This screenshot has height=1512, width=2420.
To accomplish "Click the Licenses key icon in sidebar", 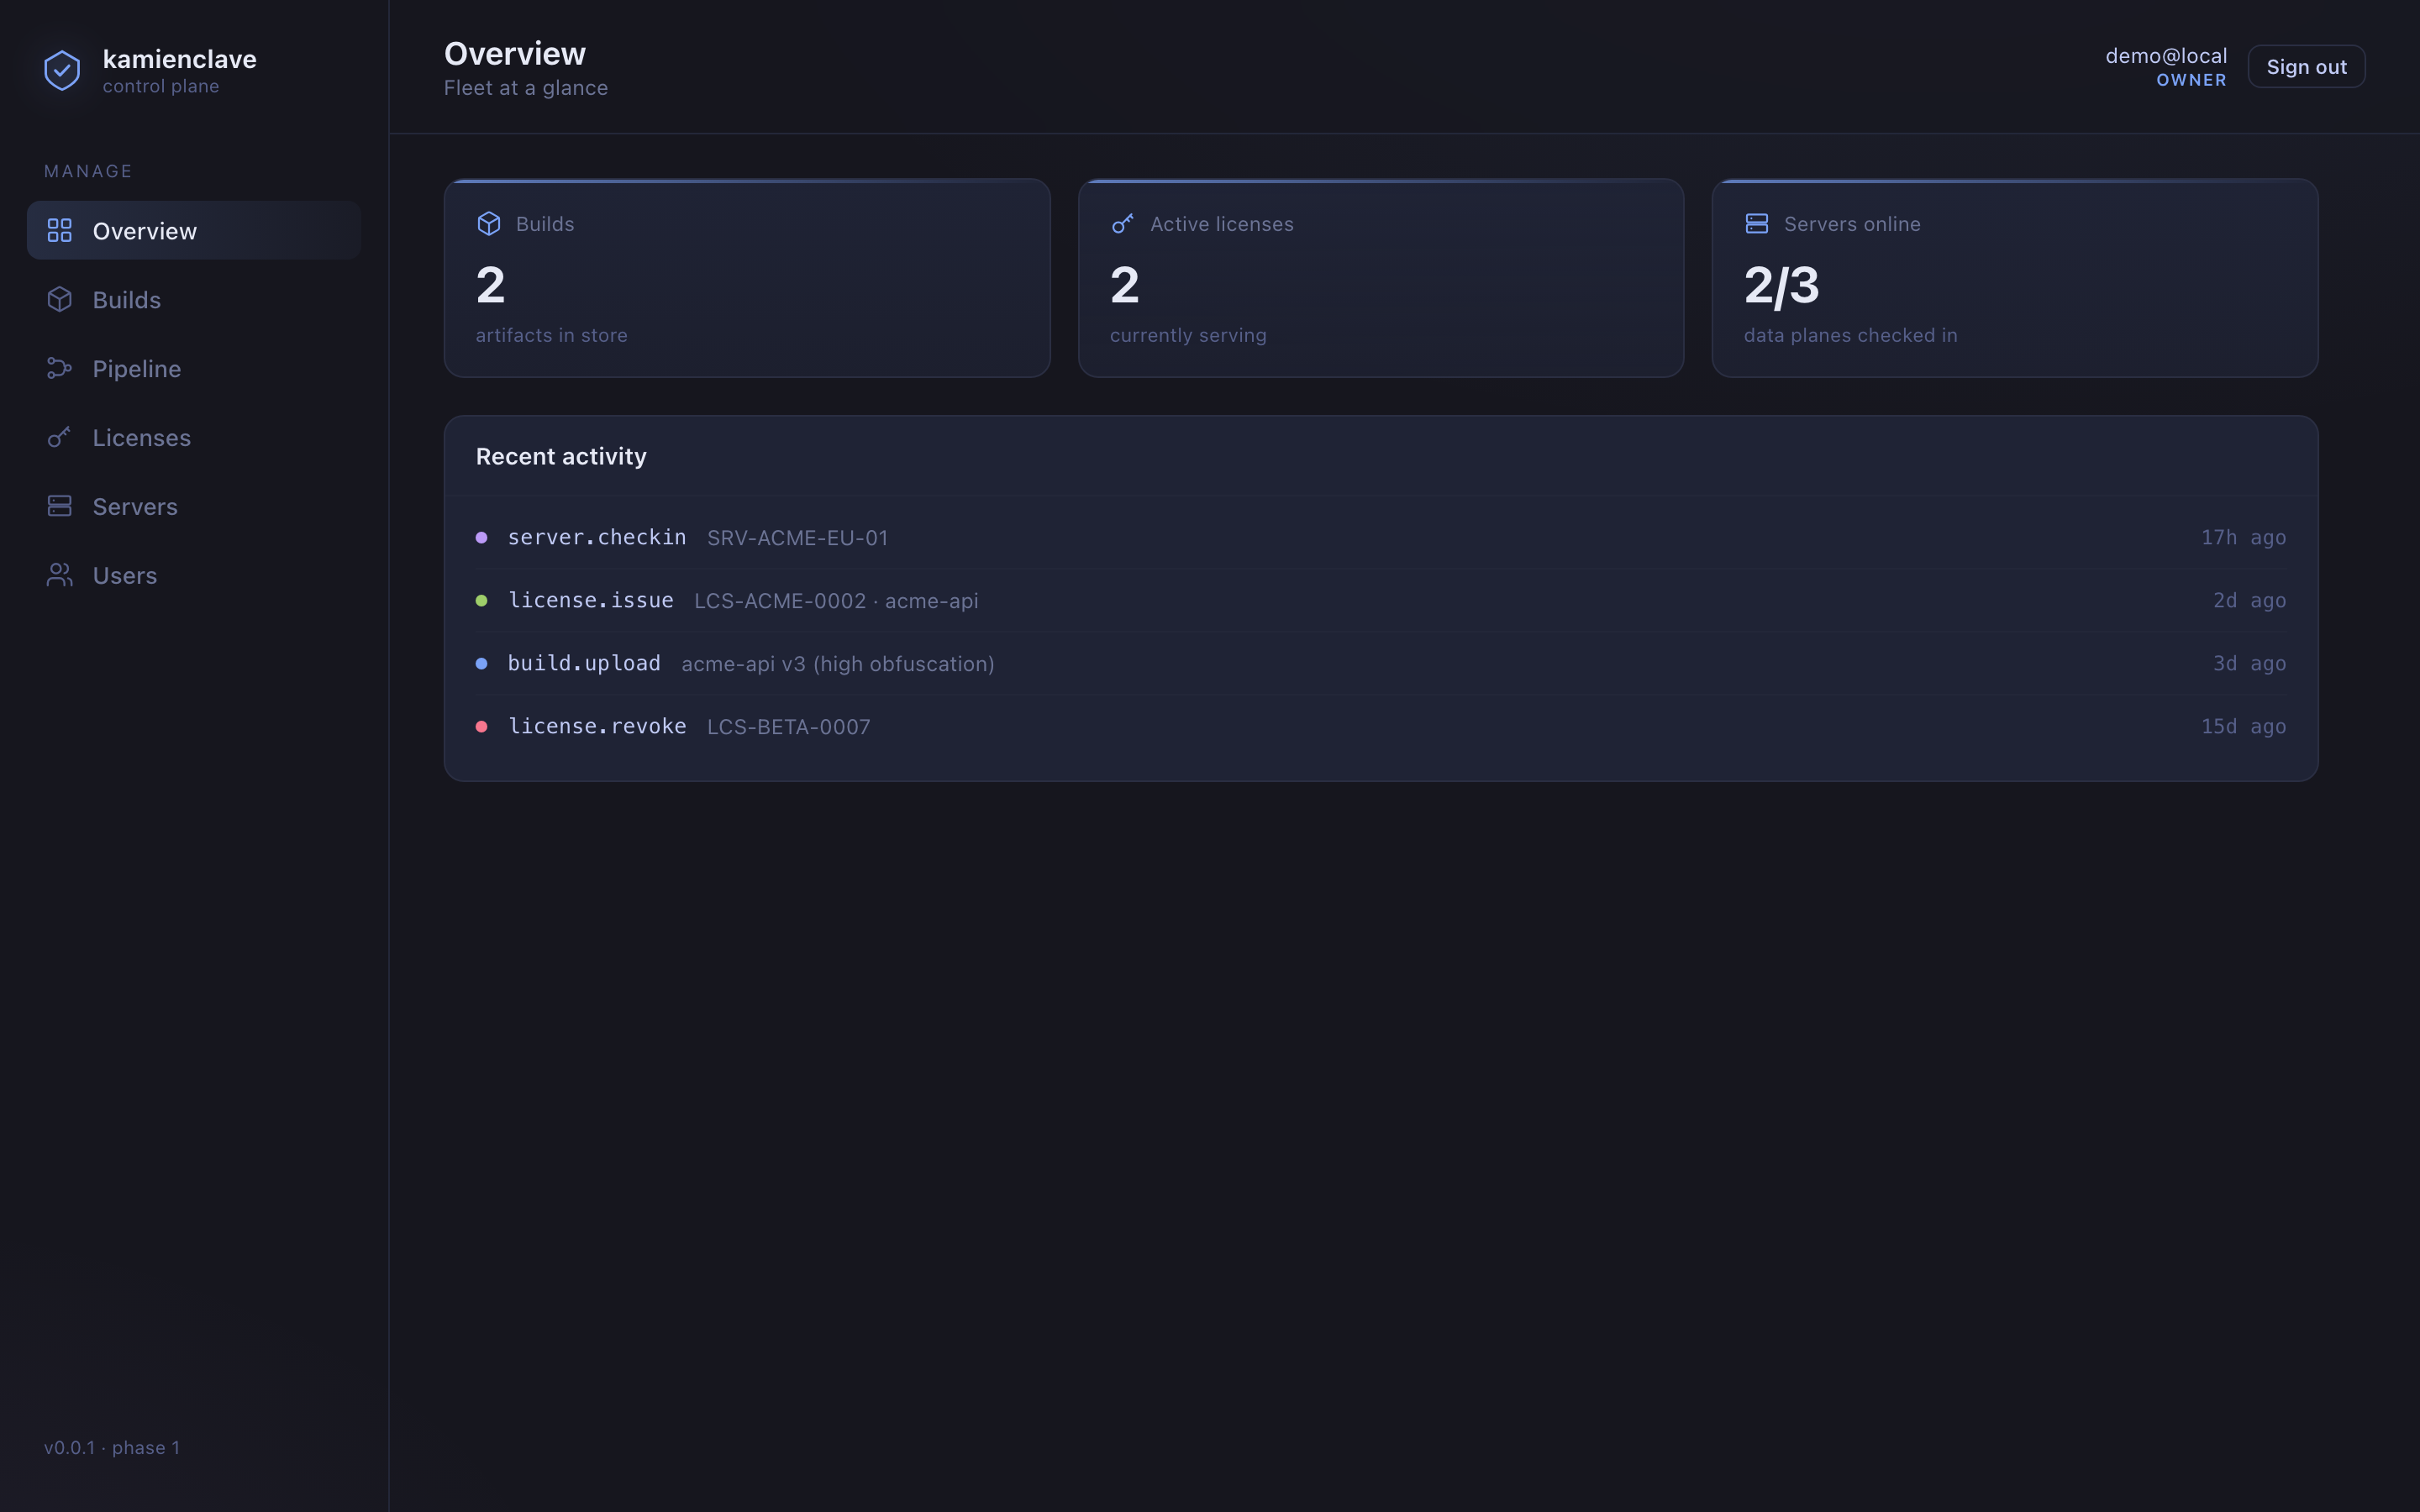I will click(x=60, y=437).
